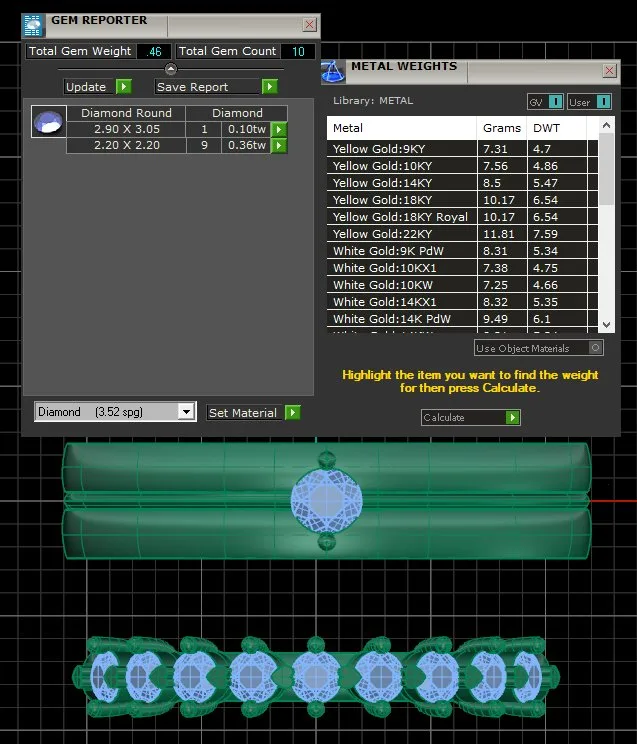The image size is (637, 744).
Task: Click the Grams column header
Action: click(502, 128)
